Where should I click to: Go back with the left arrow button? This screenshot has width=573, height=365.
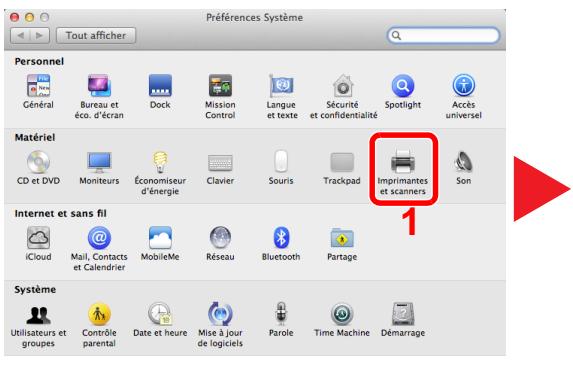pyautogui.click(x=20, y=35)
